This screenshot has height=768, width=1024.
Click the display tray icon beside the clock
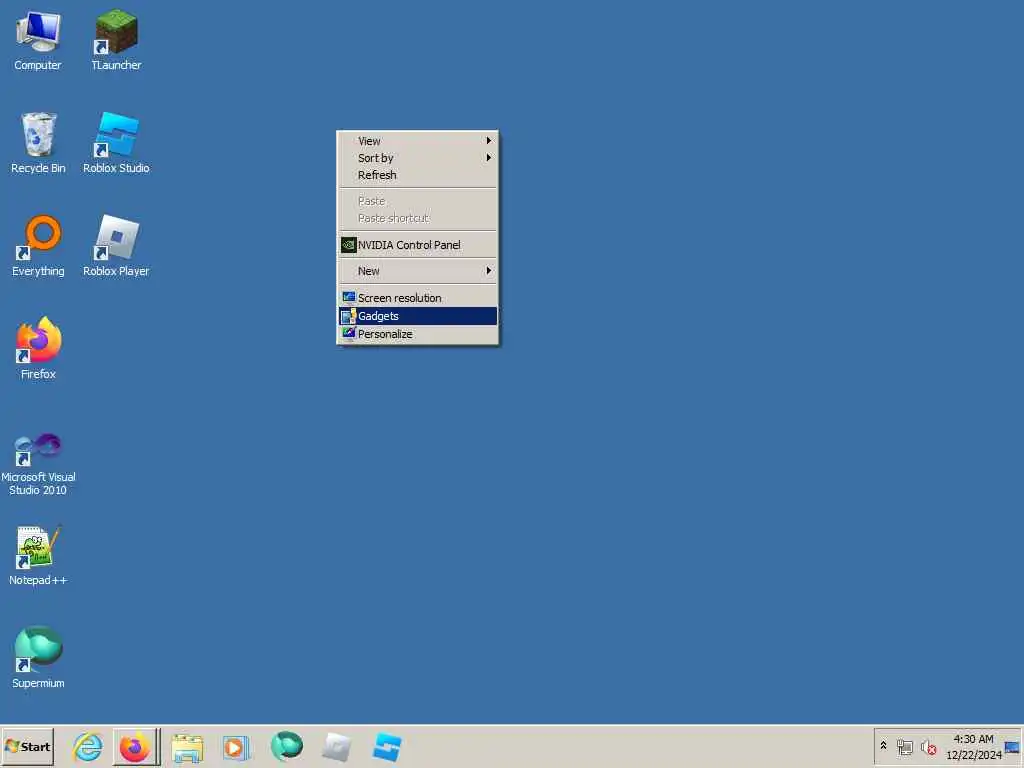(x=1012, y=747)
